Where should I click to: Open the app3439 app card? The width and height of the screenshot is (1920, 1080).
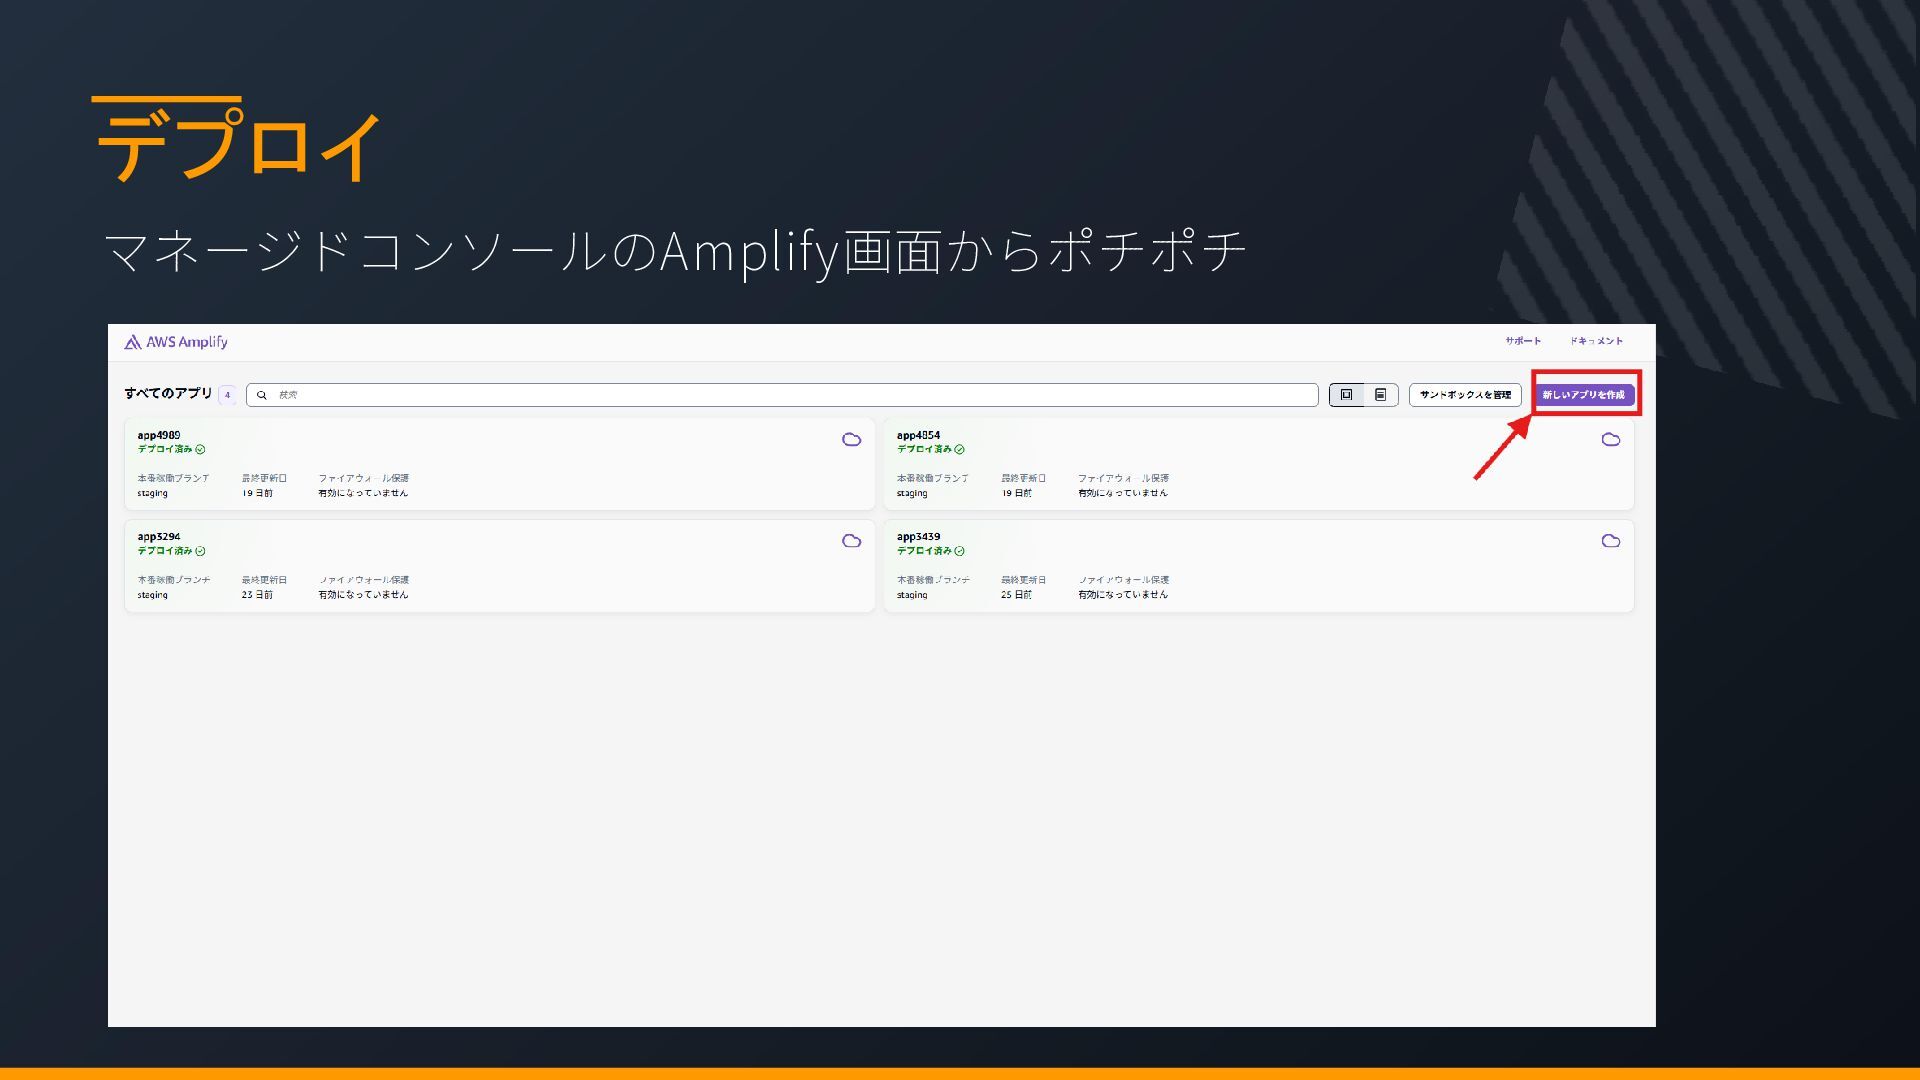1258,566
